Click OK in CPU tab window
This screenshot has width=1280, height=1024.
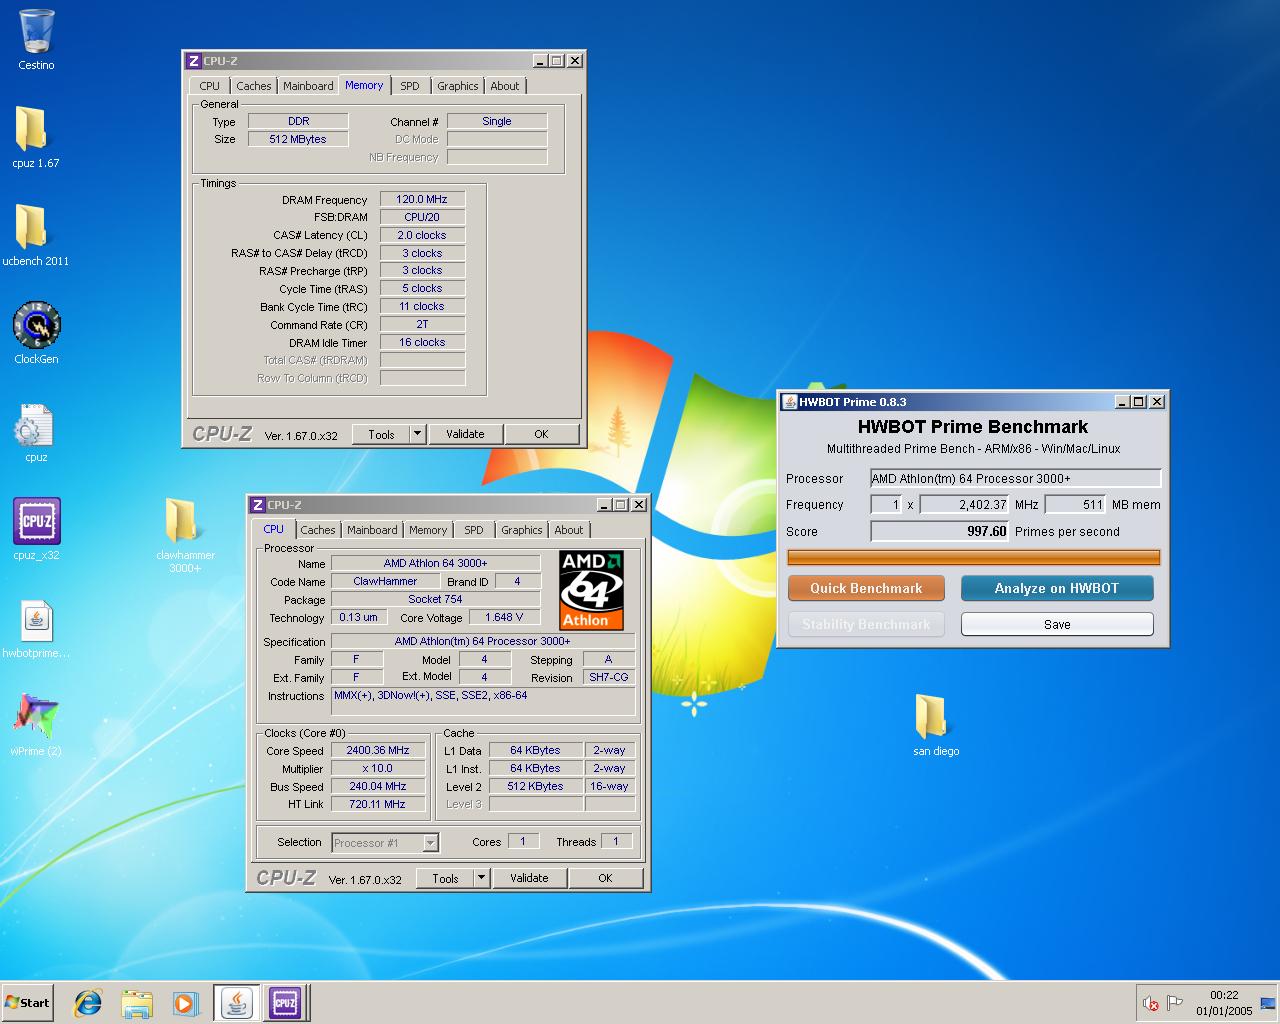point(605,878)
